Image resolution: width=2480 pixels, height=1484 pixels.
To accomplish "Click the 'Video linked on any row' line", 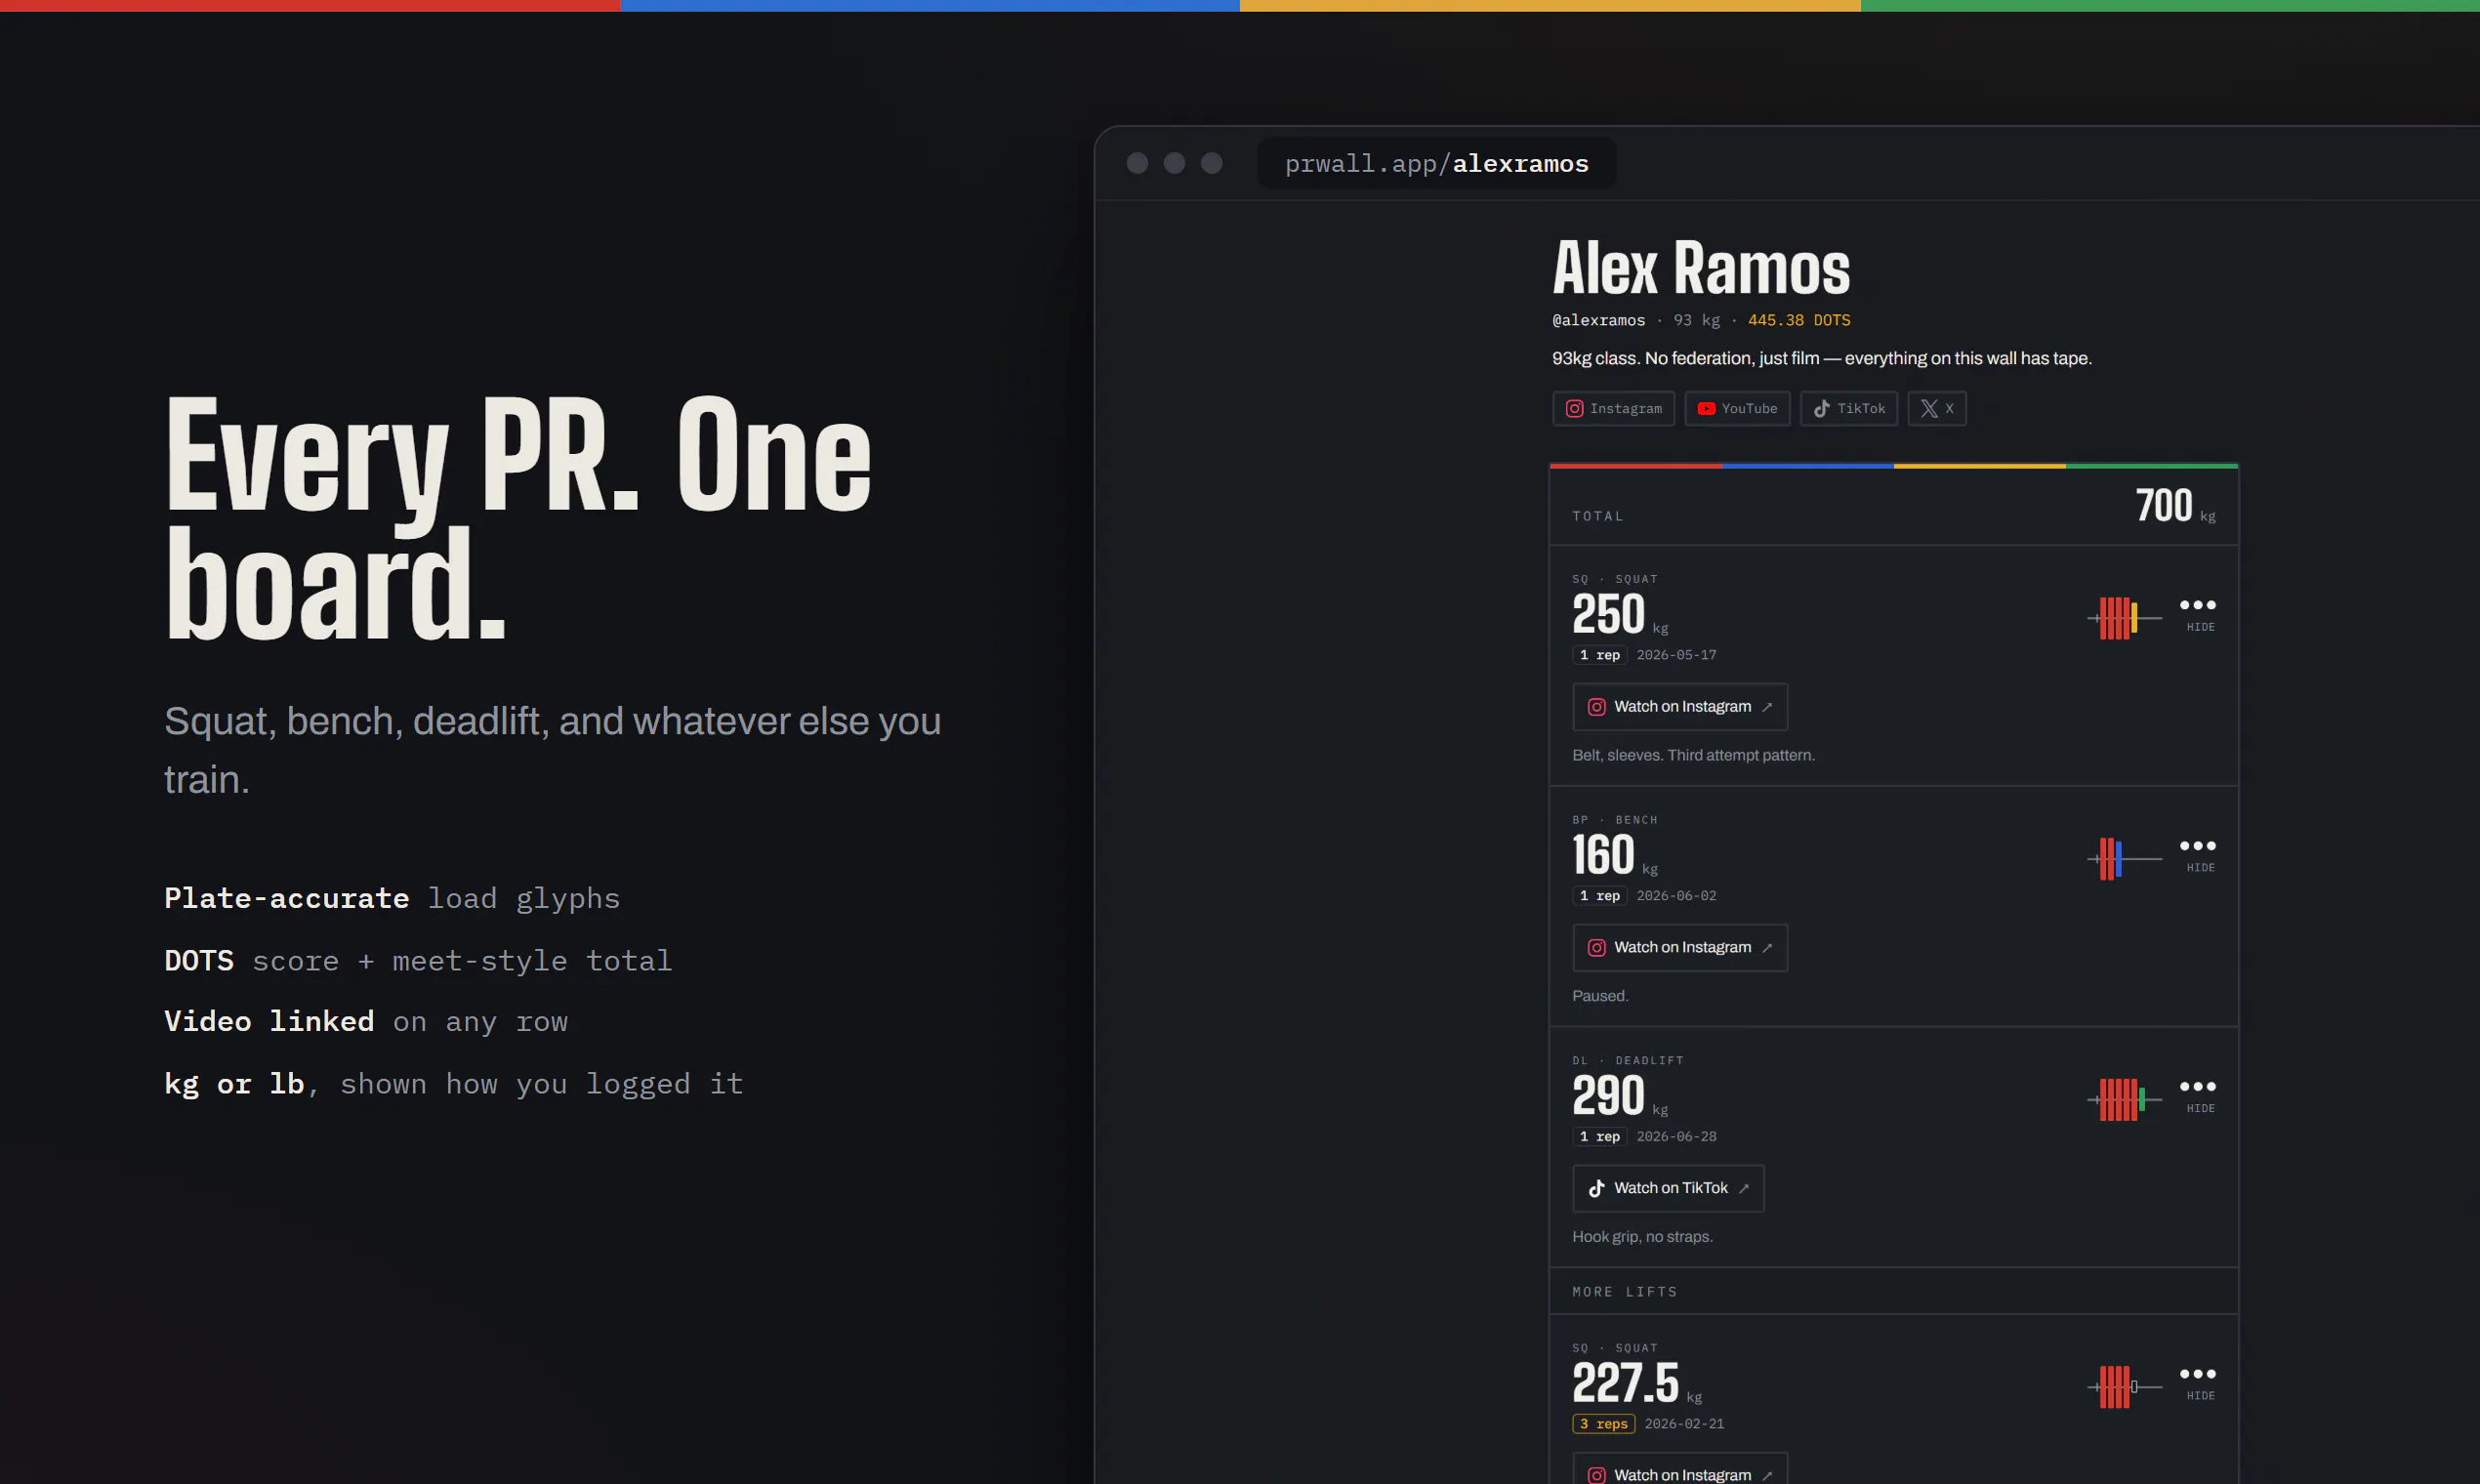I will tap(366, 1022).
